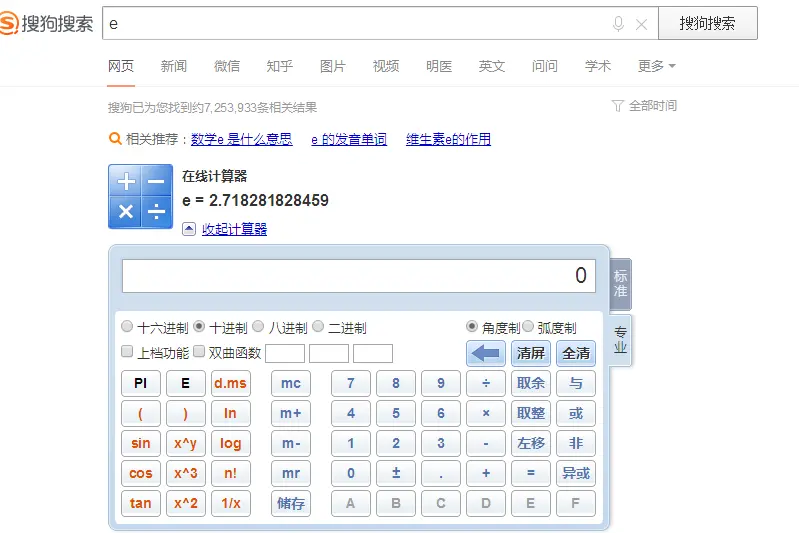The image size is (799, 533).
Task: Click the mr memory recall key
Action: [x=291, y=473]
